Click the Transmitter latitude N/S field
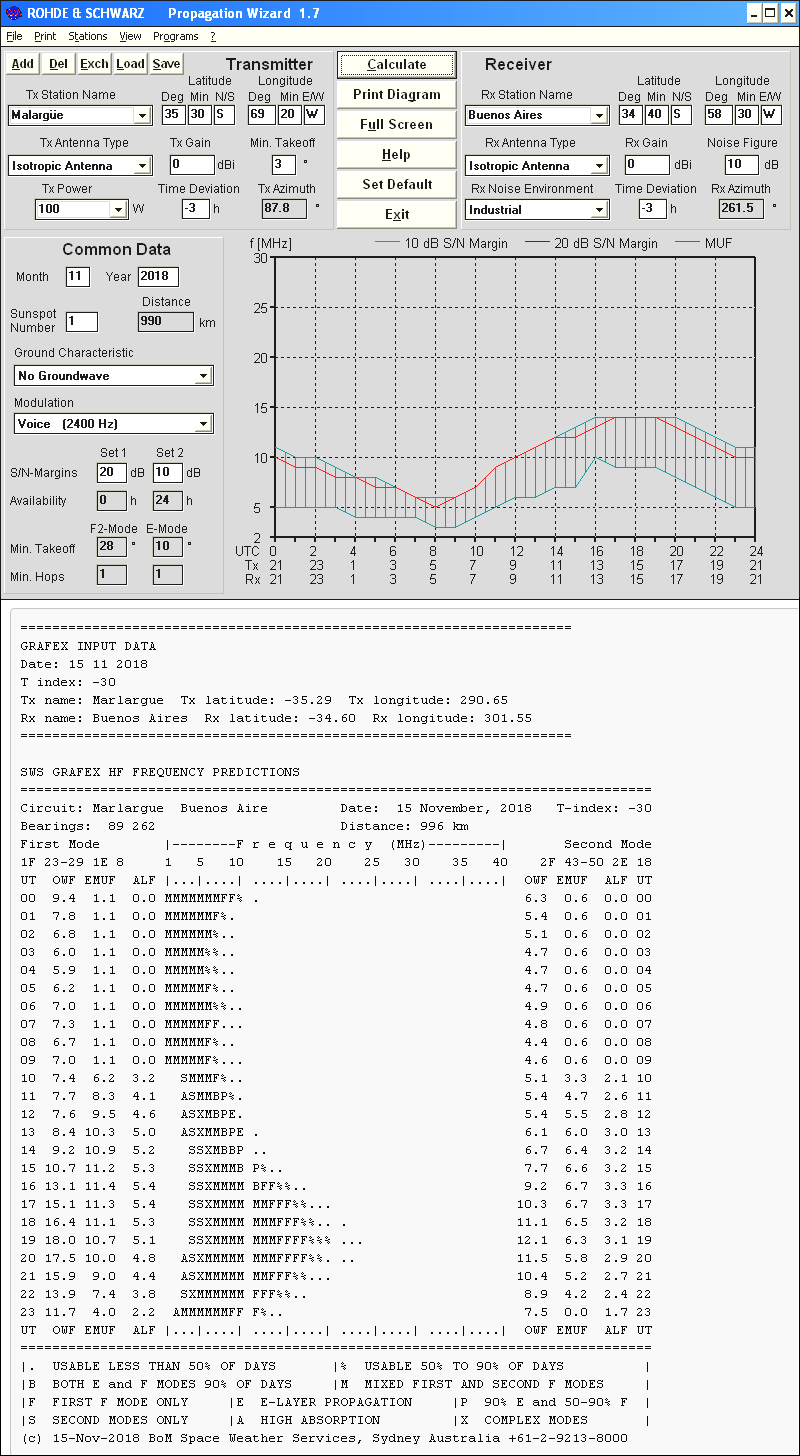This screenshot has width=800, height=1456. click(x=224, y=115)
